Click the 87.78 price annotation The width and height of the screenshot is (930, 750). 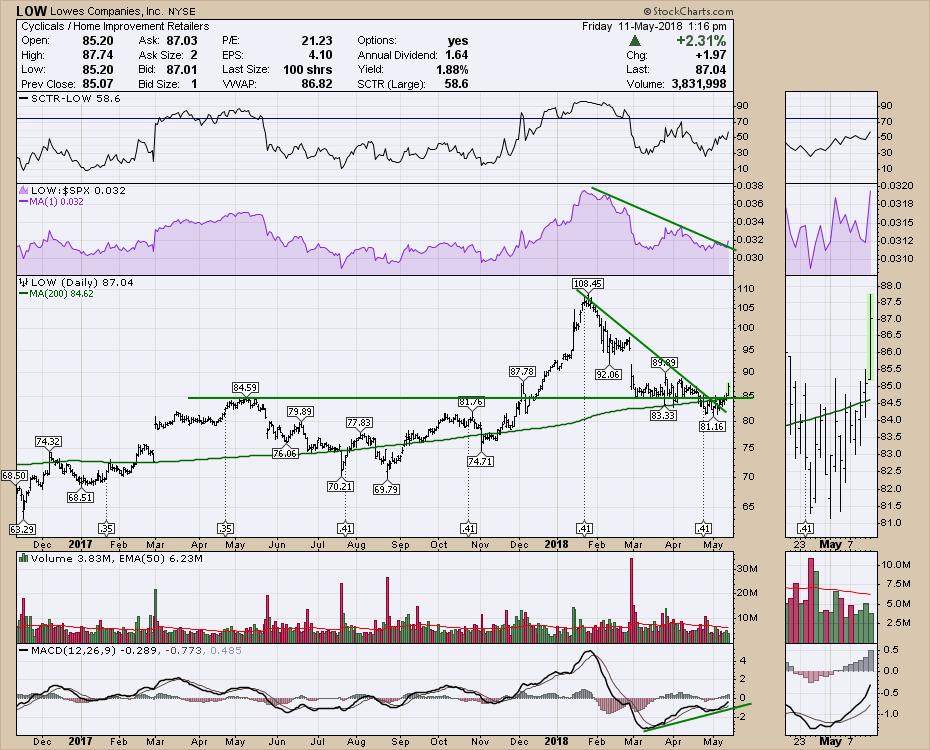[x=522, y=372]
